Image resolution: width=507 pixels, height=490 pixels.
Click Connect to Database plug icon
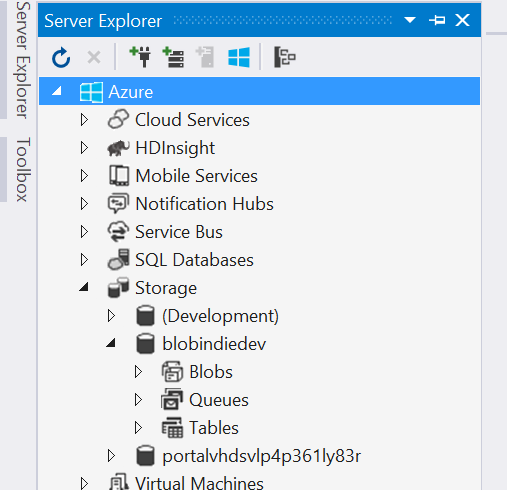140,57
